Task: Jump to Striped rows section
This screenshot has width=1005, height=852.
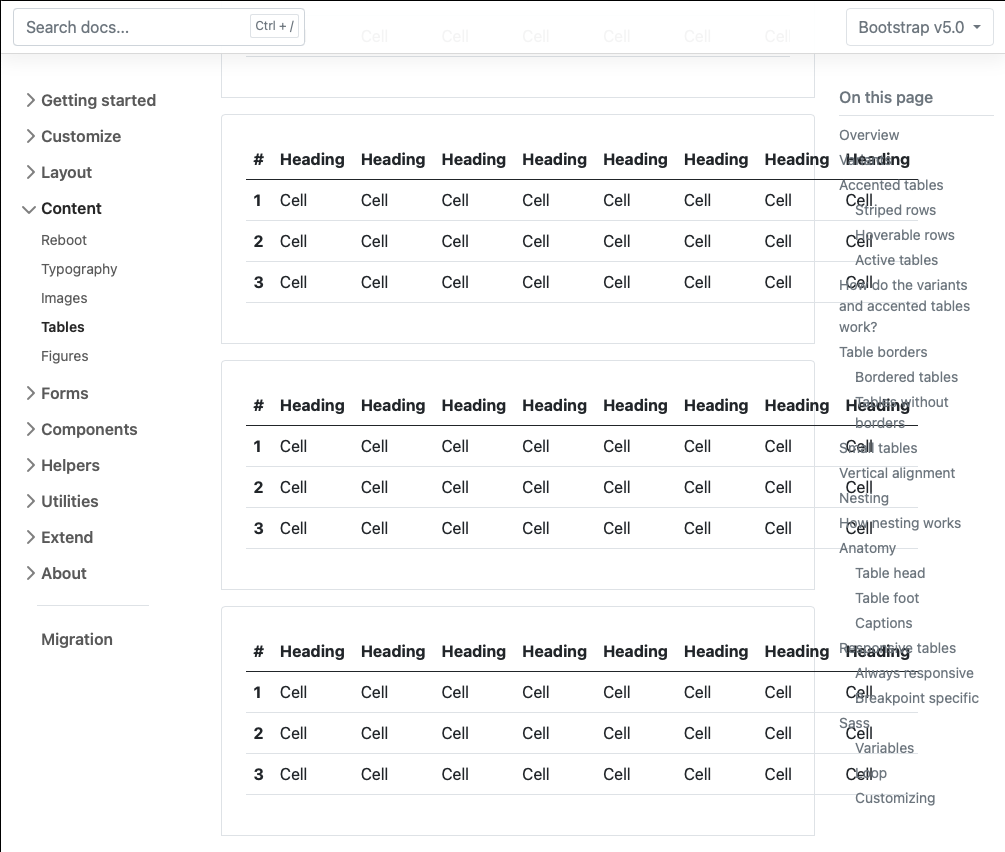Action: (895, 210)
